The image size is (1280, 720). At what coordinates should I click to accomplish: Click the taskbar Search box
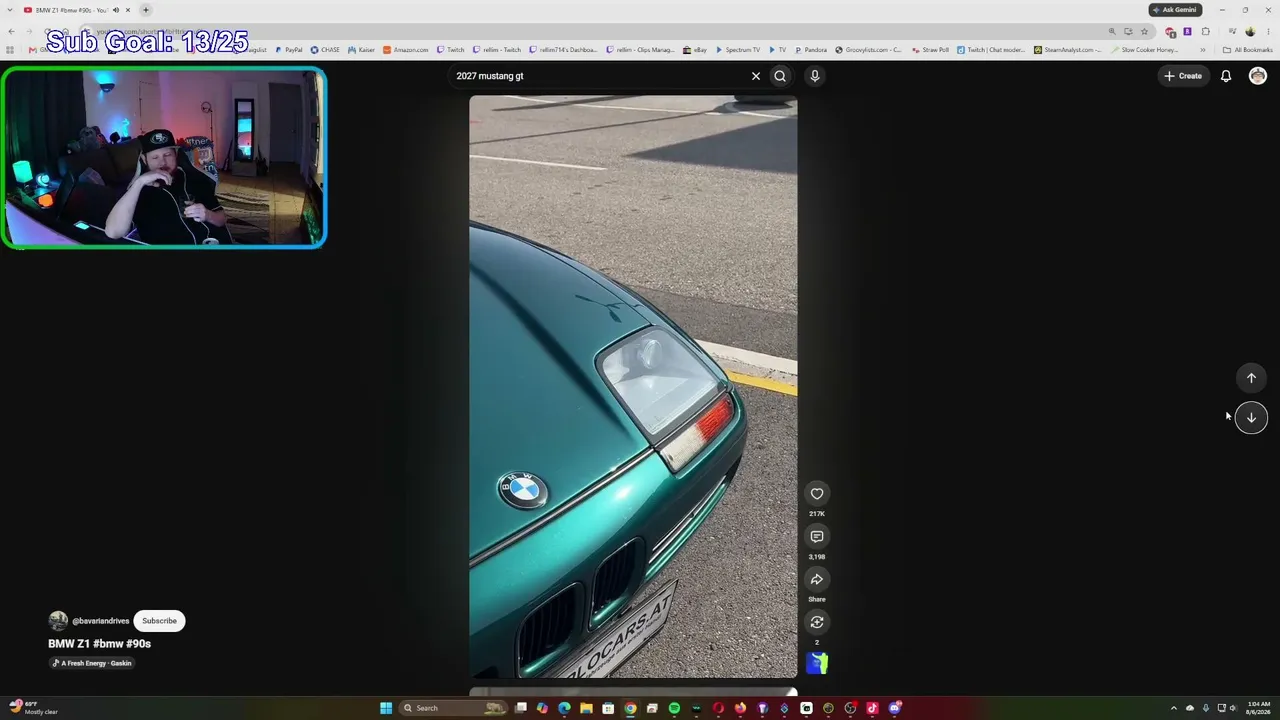click(x=455, y=708)
